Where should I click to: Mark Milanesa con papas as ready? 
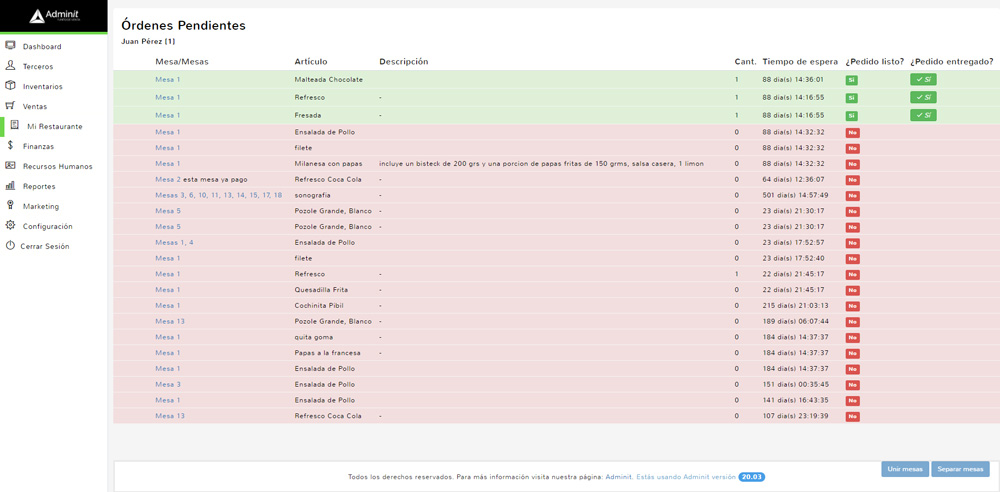[x=852, y=164]
